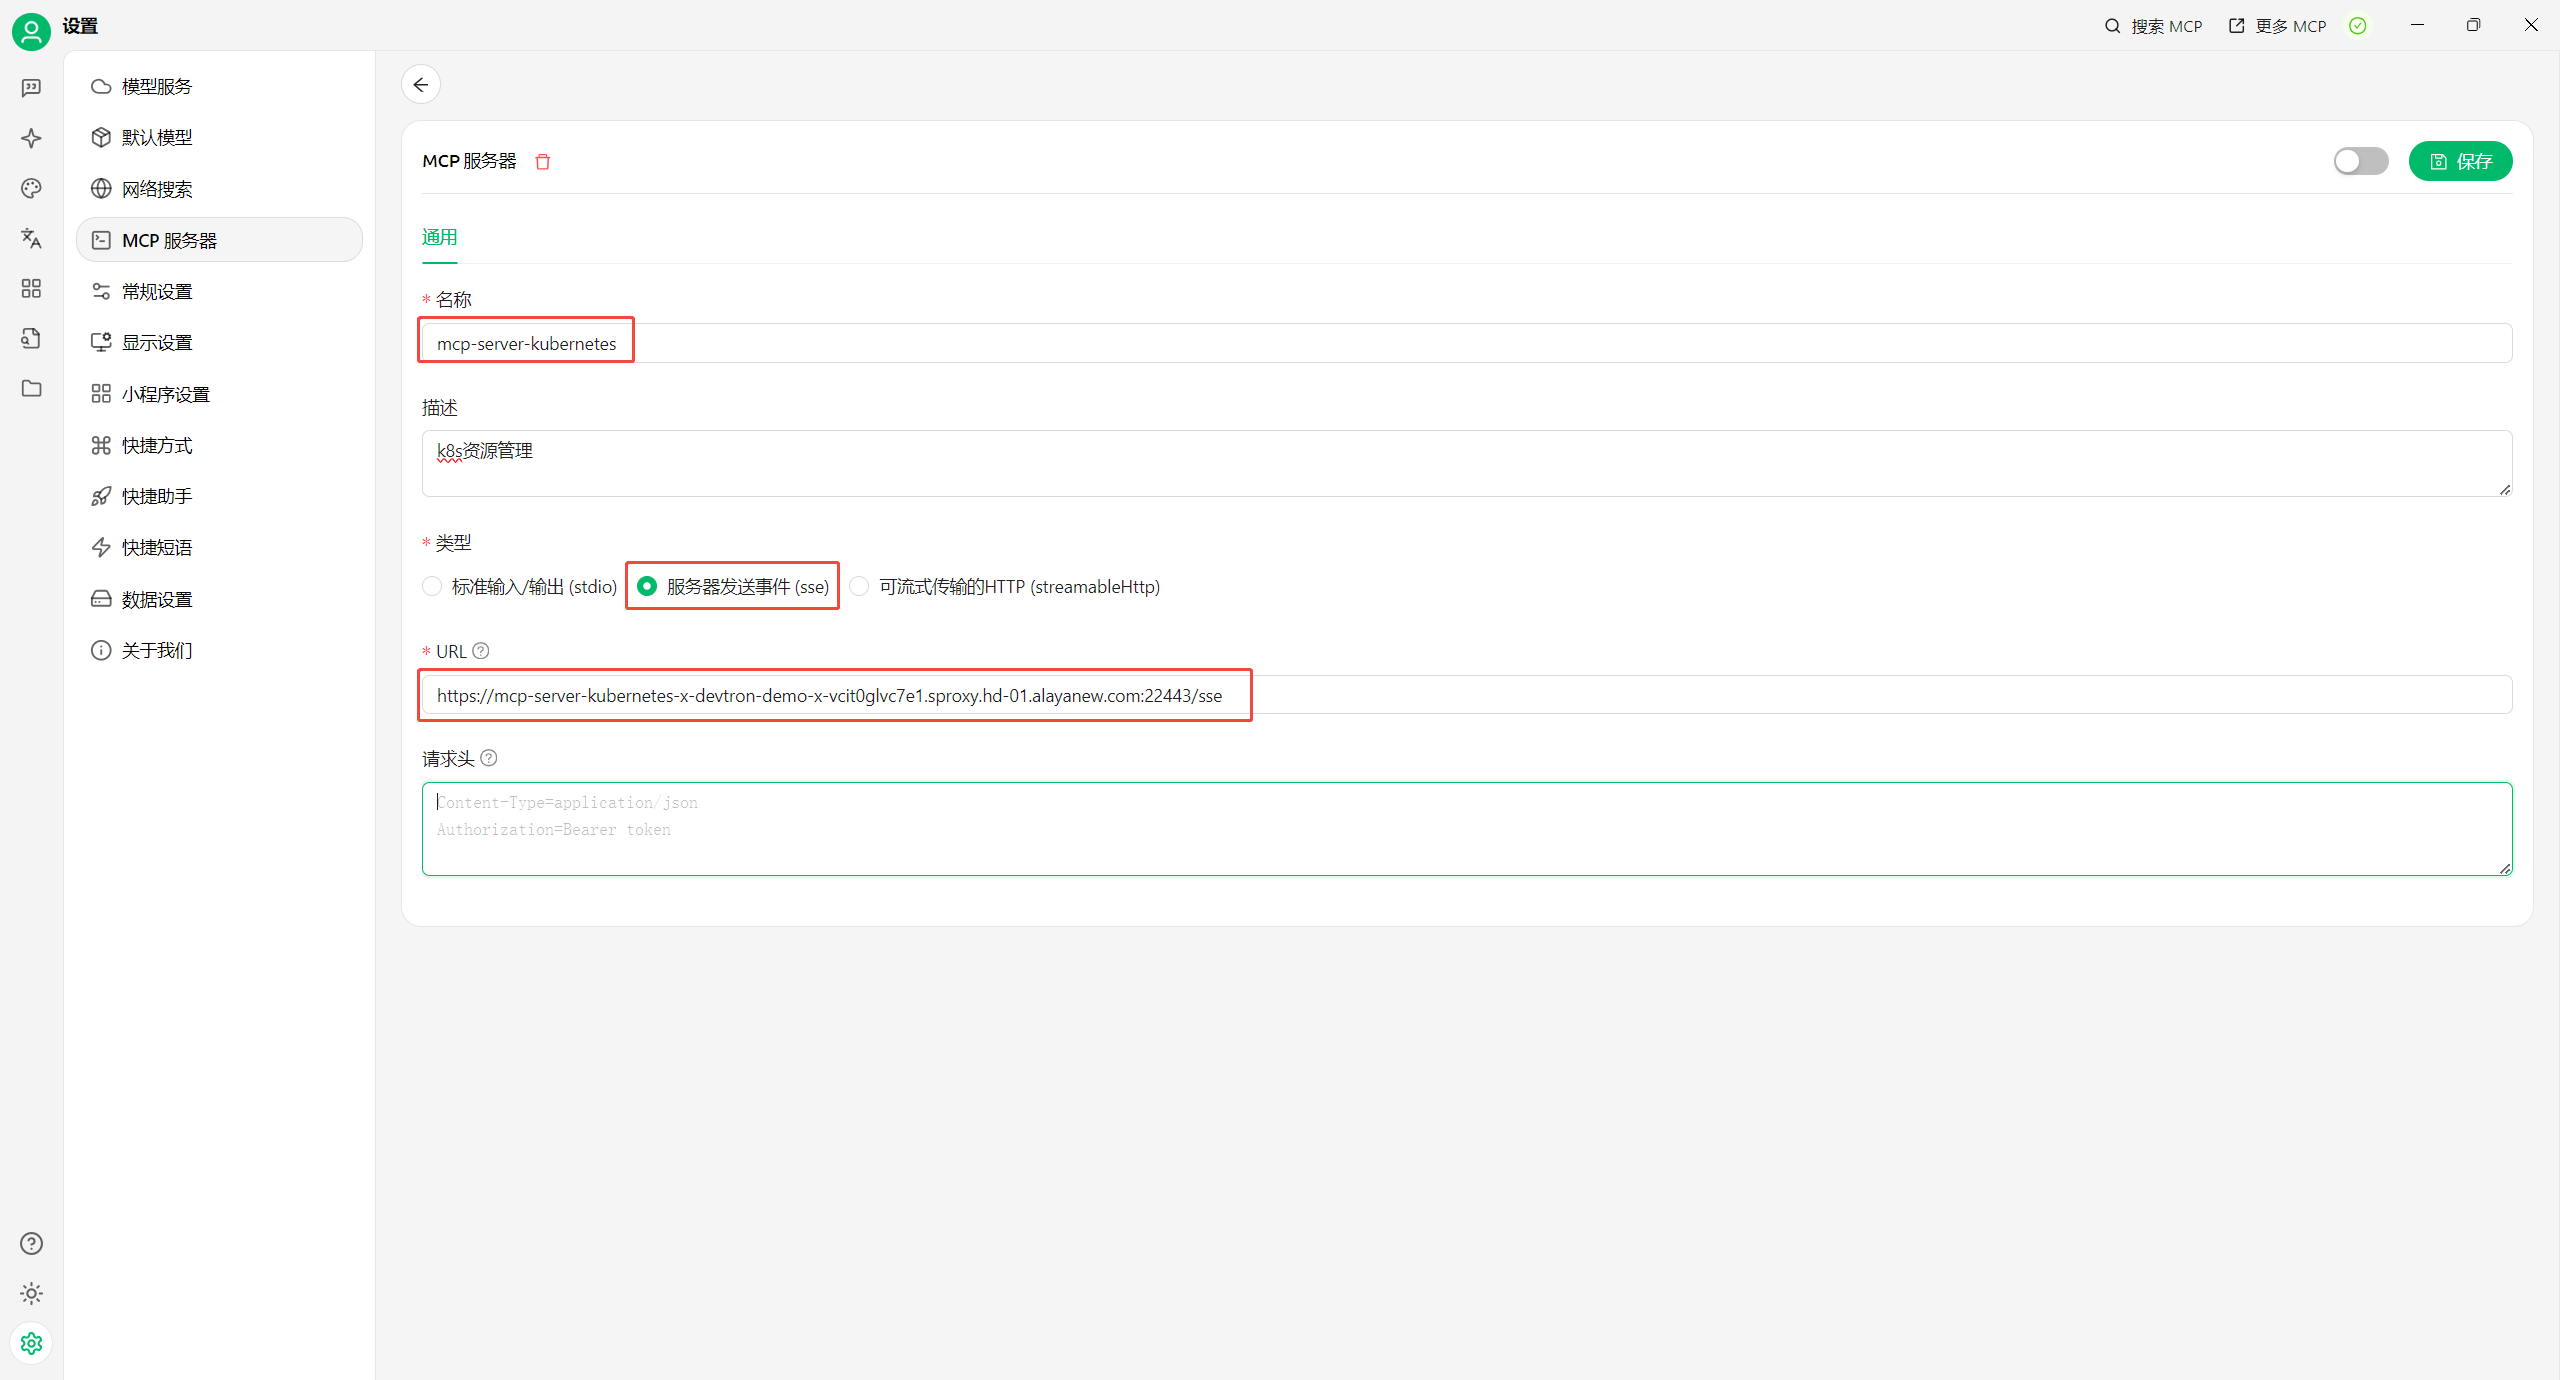Screen dimensions: 2560x1380
Task: Select the stdio type radio button
Action: (x=432, y=587)
